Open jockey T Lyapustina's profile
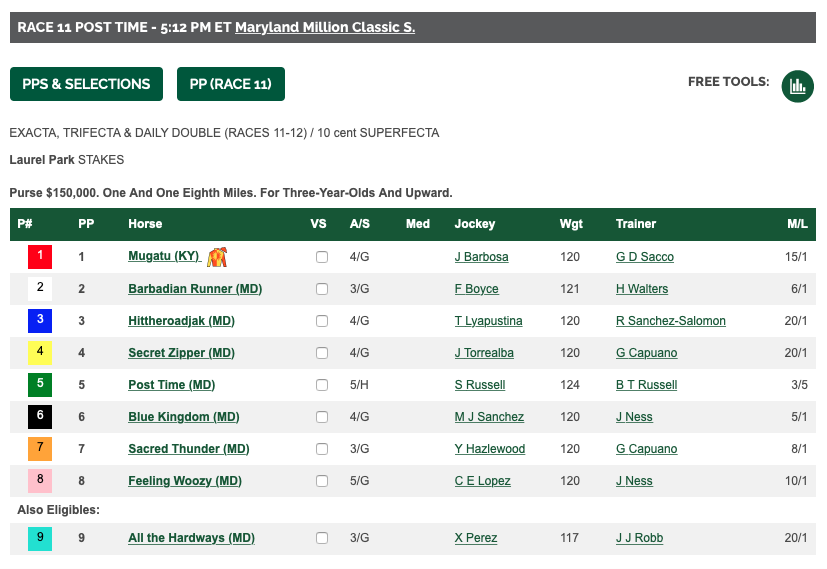The image size is (827, 569). tap(488, 321)
